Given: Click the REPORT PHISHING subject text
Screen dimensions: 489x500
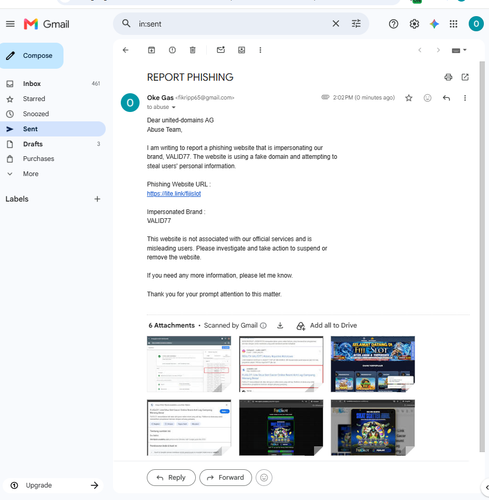Looking at the screenshot, I should click(x=190, y=77).
